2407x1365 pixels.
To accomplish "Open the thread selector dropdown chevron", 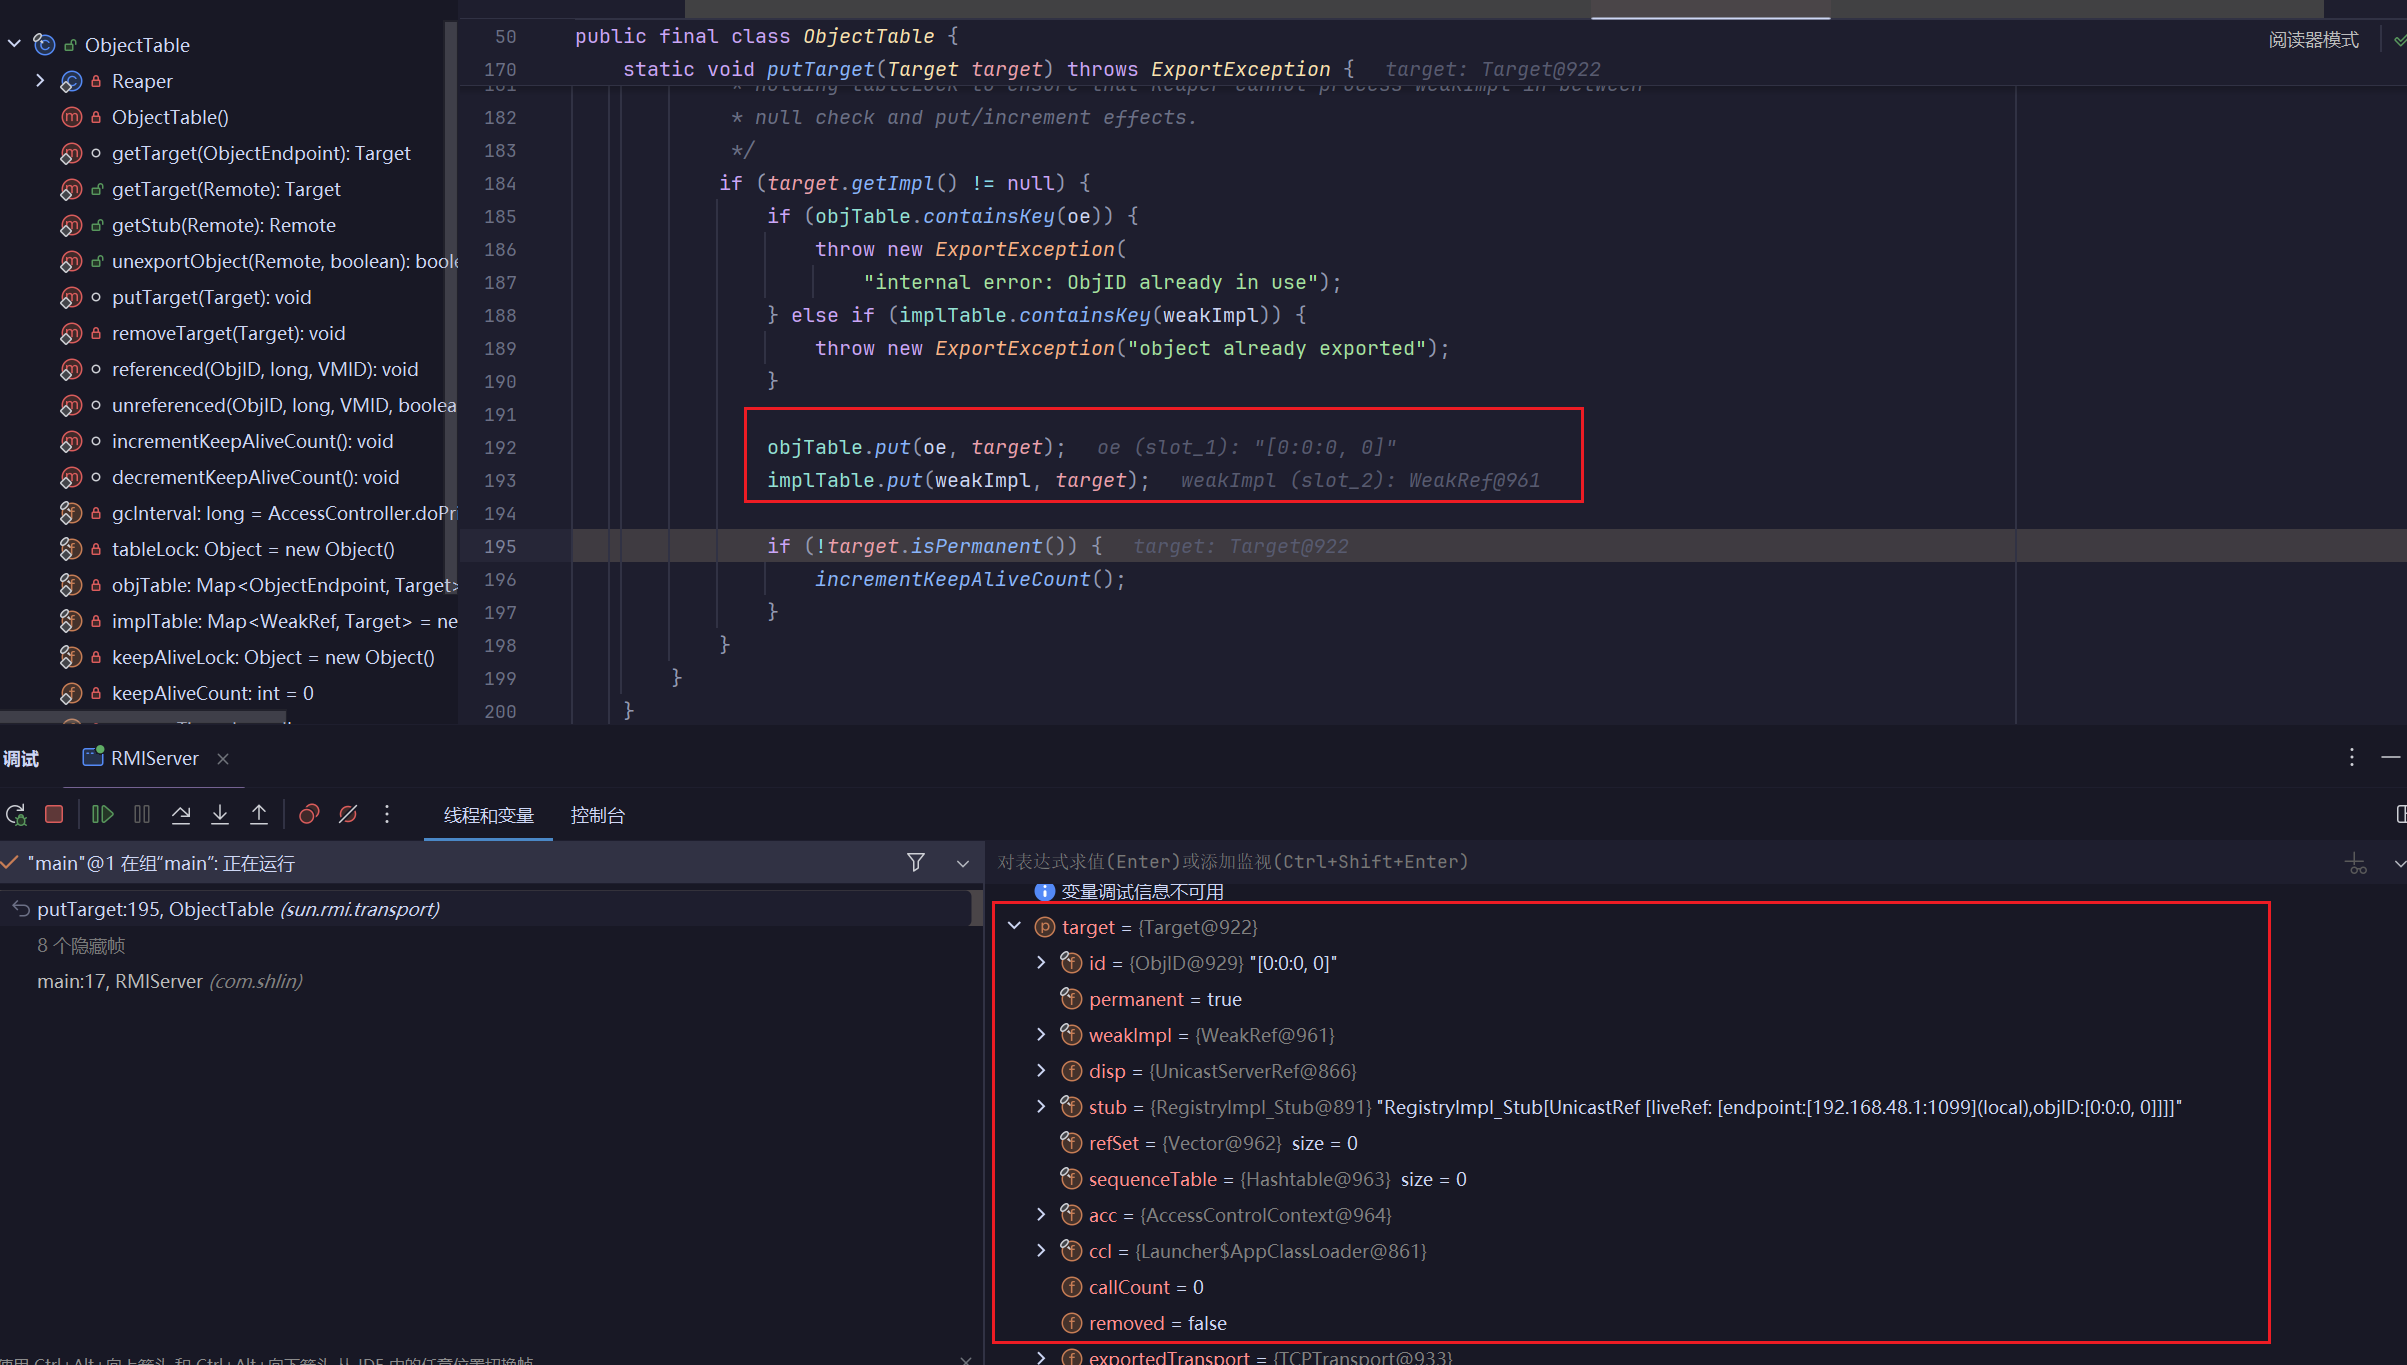I will click(962, 863).
